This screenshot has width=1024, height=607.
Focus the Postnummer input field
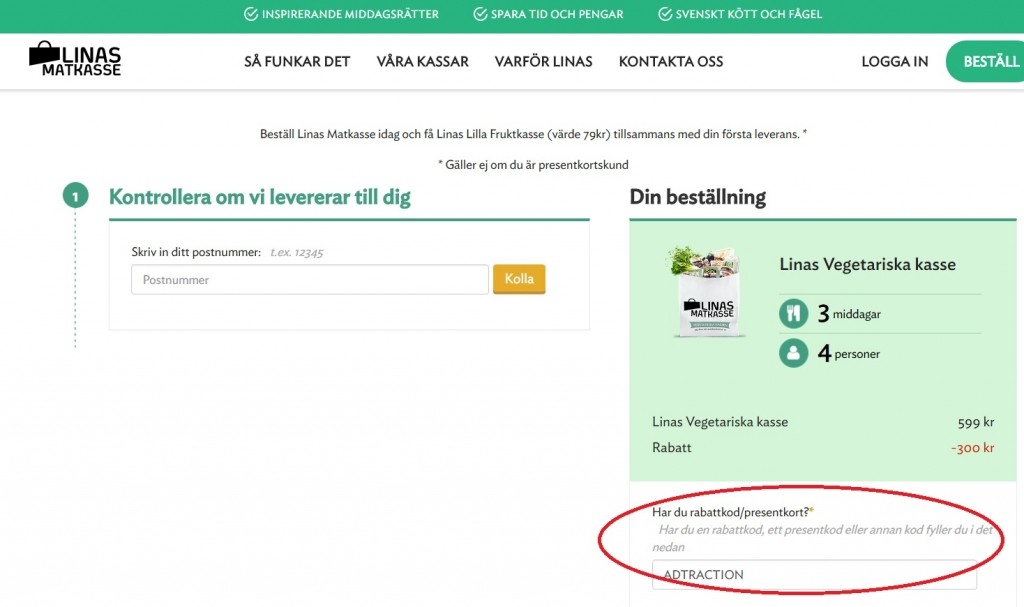(310, 280)
